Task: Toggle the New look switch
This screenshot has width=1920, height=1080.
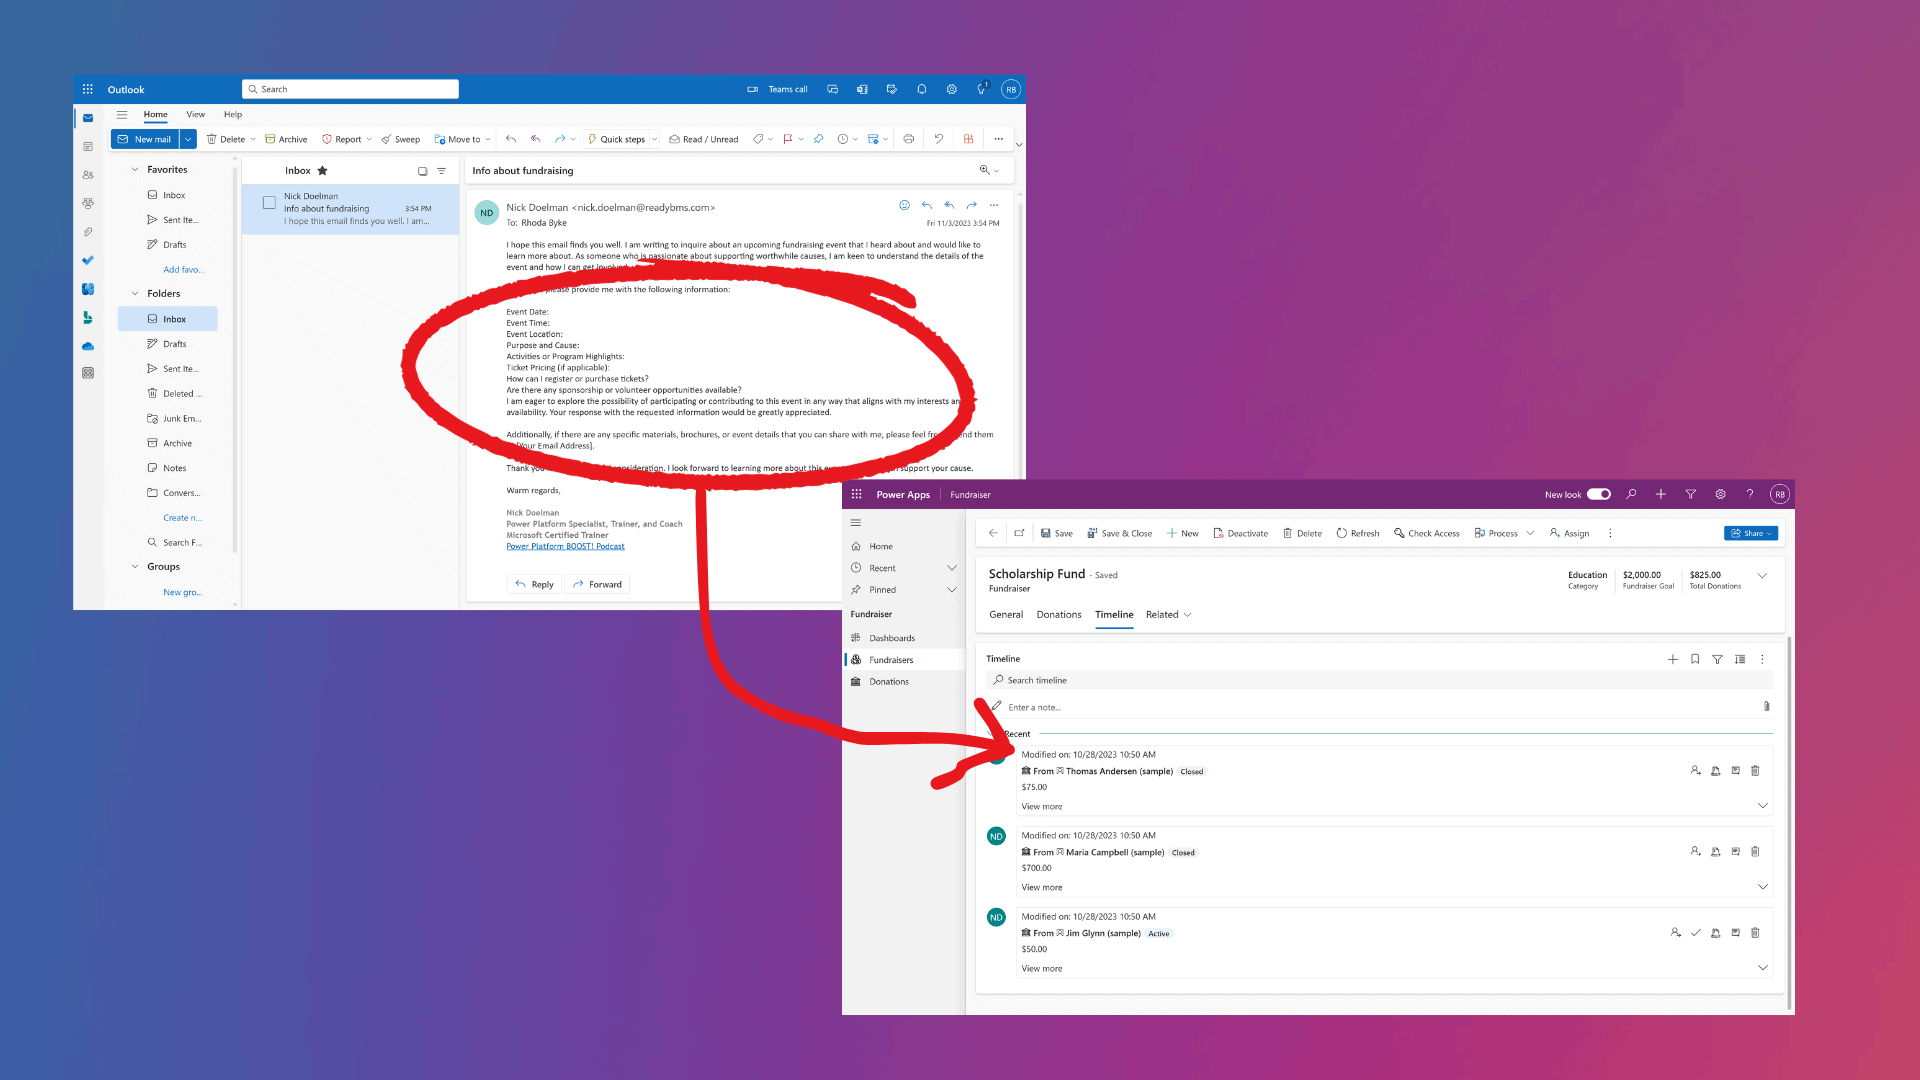Action: [x=1599, y=494]
